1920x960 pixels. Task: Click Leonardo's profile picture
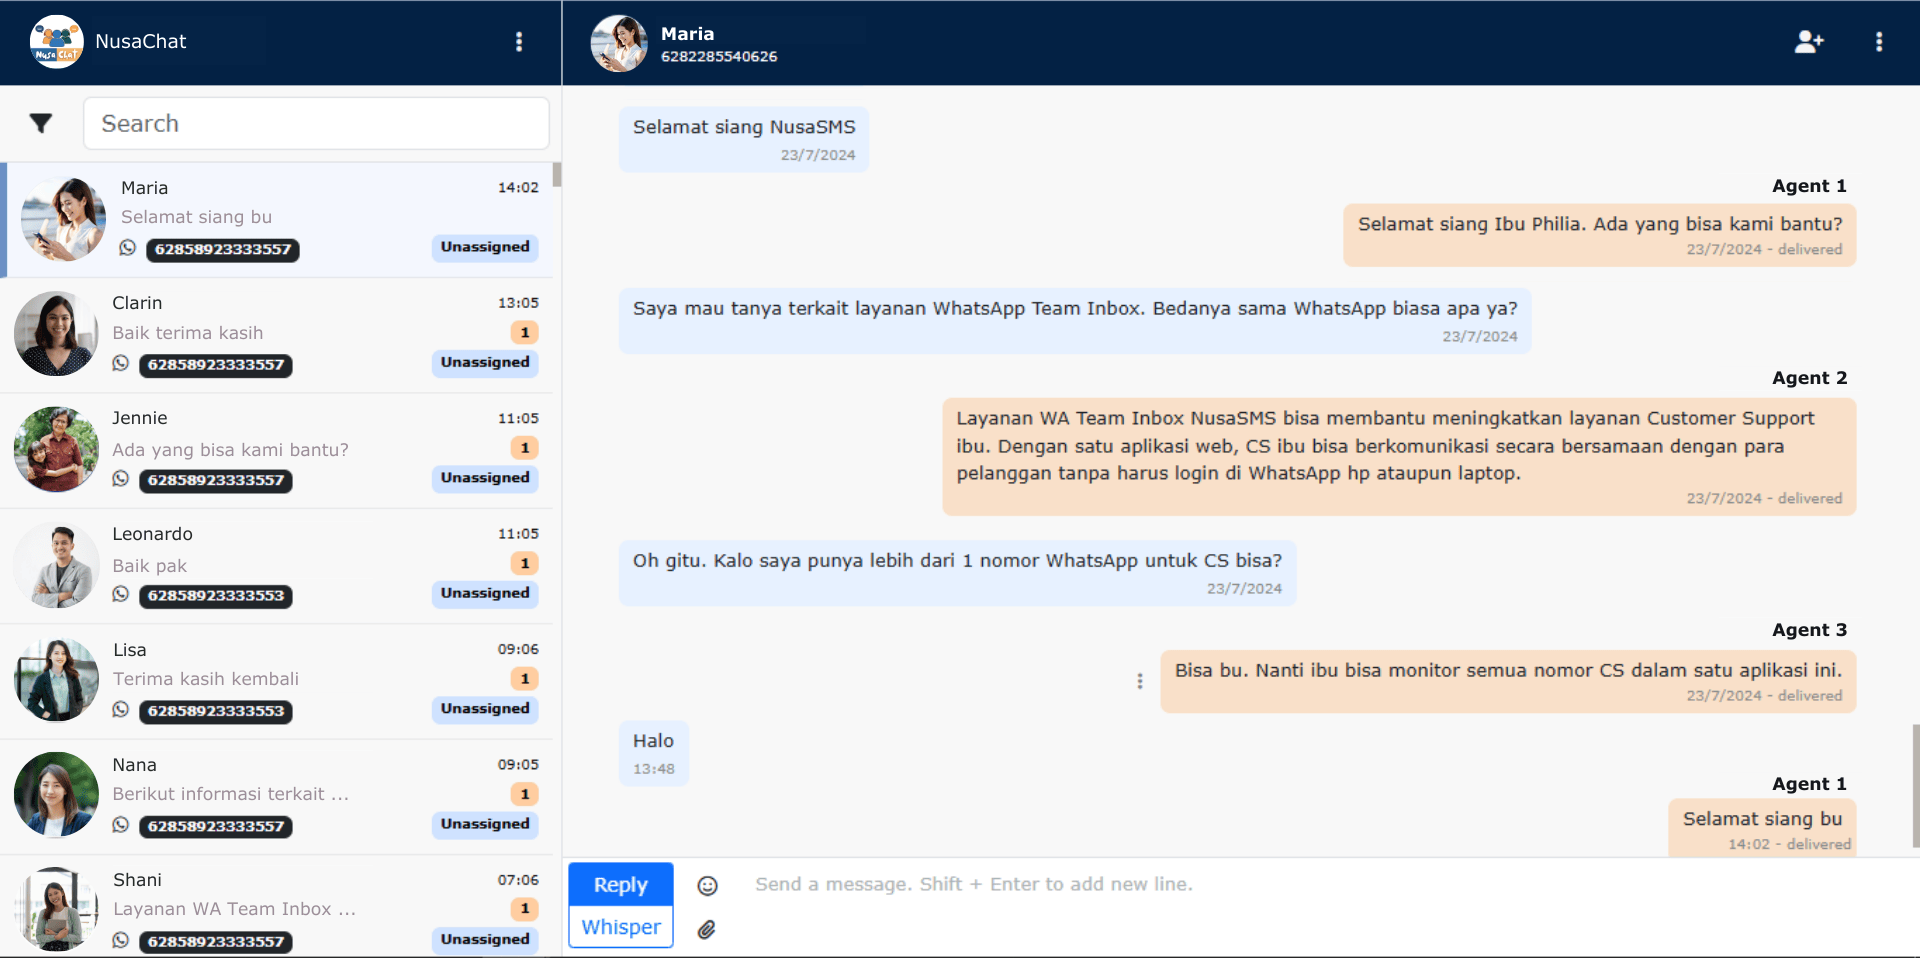point(56,565)
